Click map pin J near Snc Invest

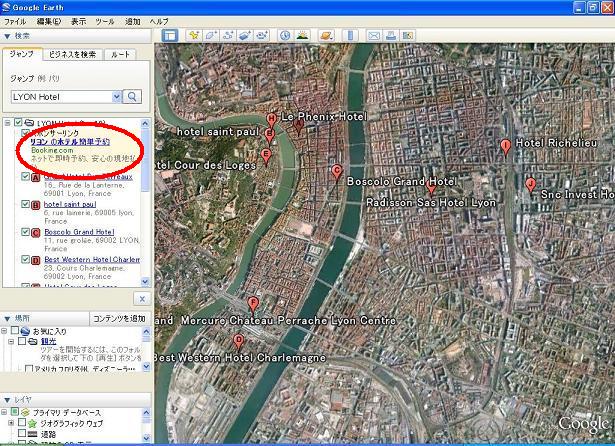pos(530,185)
